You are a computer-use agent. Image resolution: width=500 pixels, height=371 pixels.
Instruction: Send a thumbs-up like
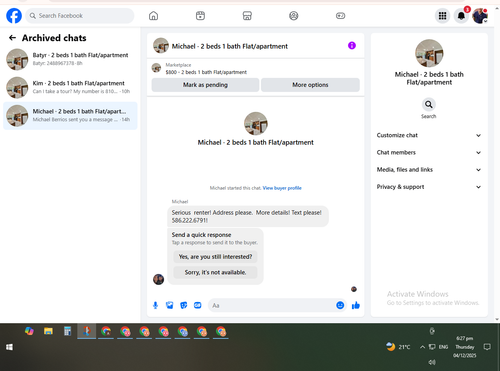[356, 305]
